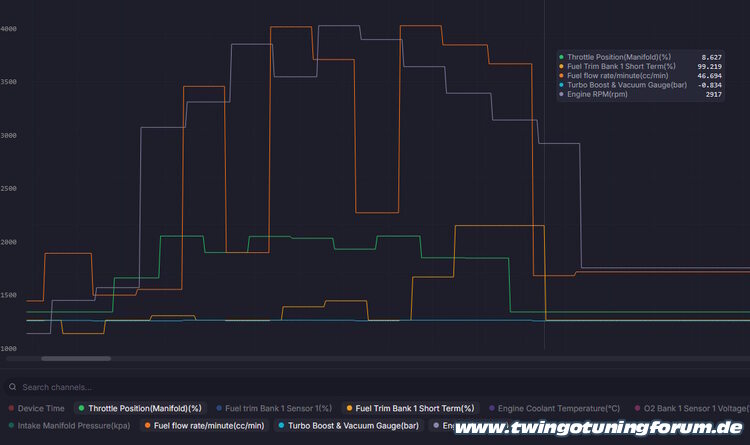Screen dimensions: 750x445
Task: Click the 4000 y-axis label
Action: point(9,29)
